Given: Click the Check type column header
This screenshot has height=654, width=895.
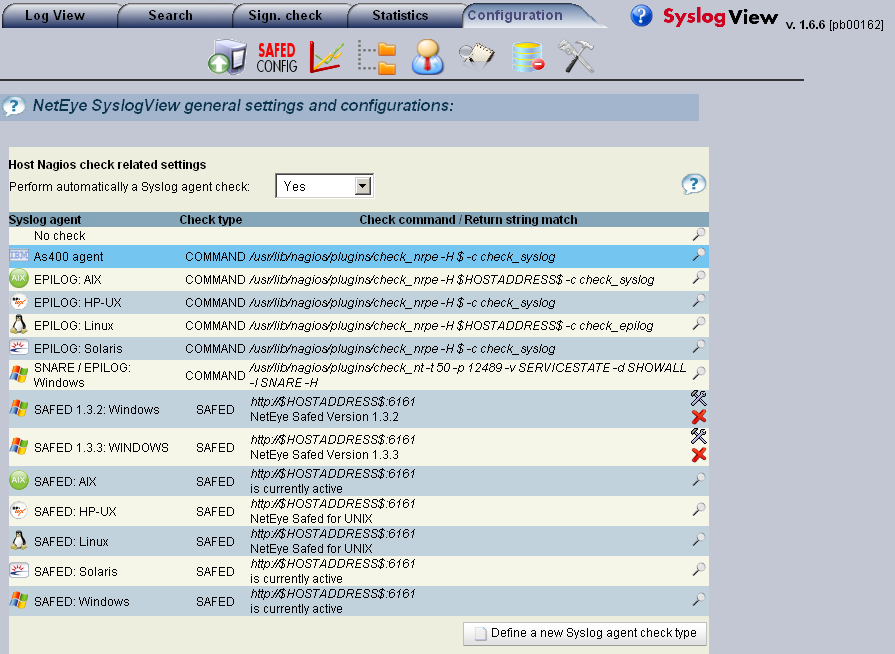Looking at the screenshot, I should (211, 220).
